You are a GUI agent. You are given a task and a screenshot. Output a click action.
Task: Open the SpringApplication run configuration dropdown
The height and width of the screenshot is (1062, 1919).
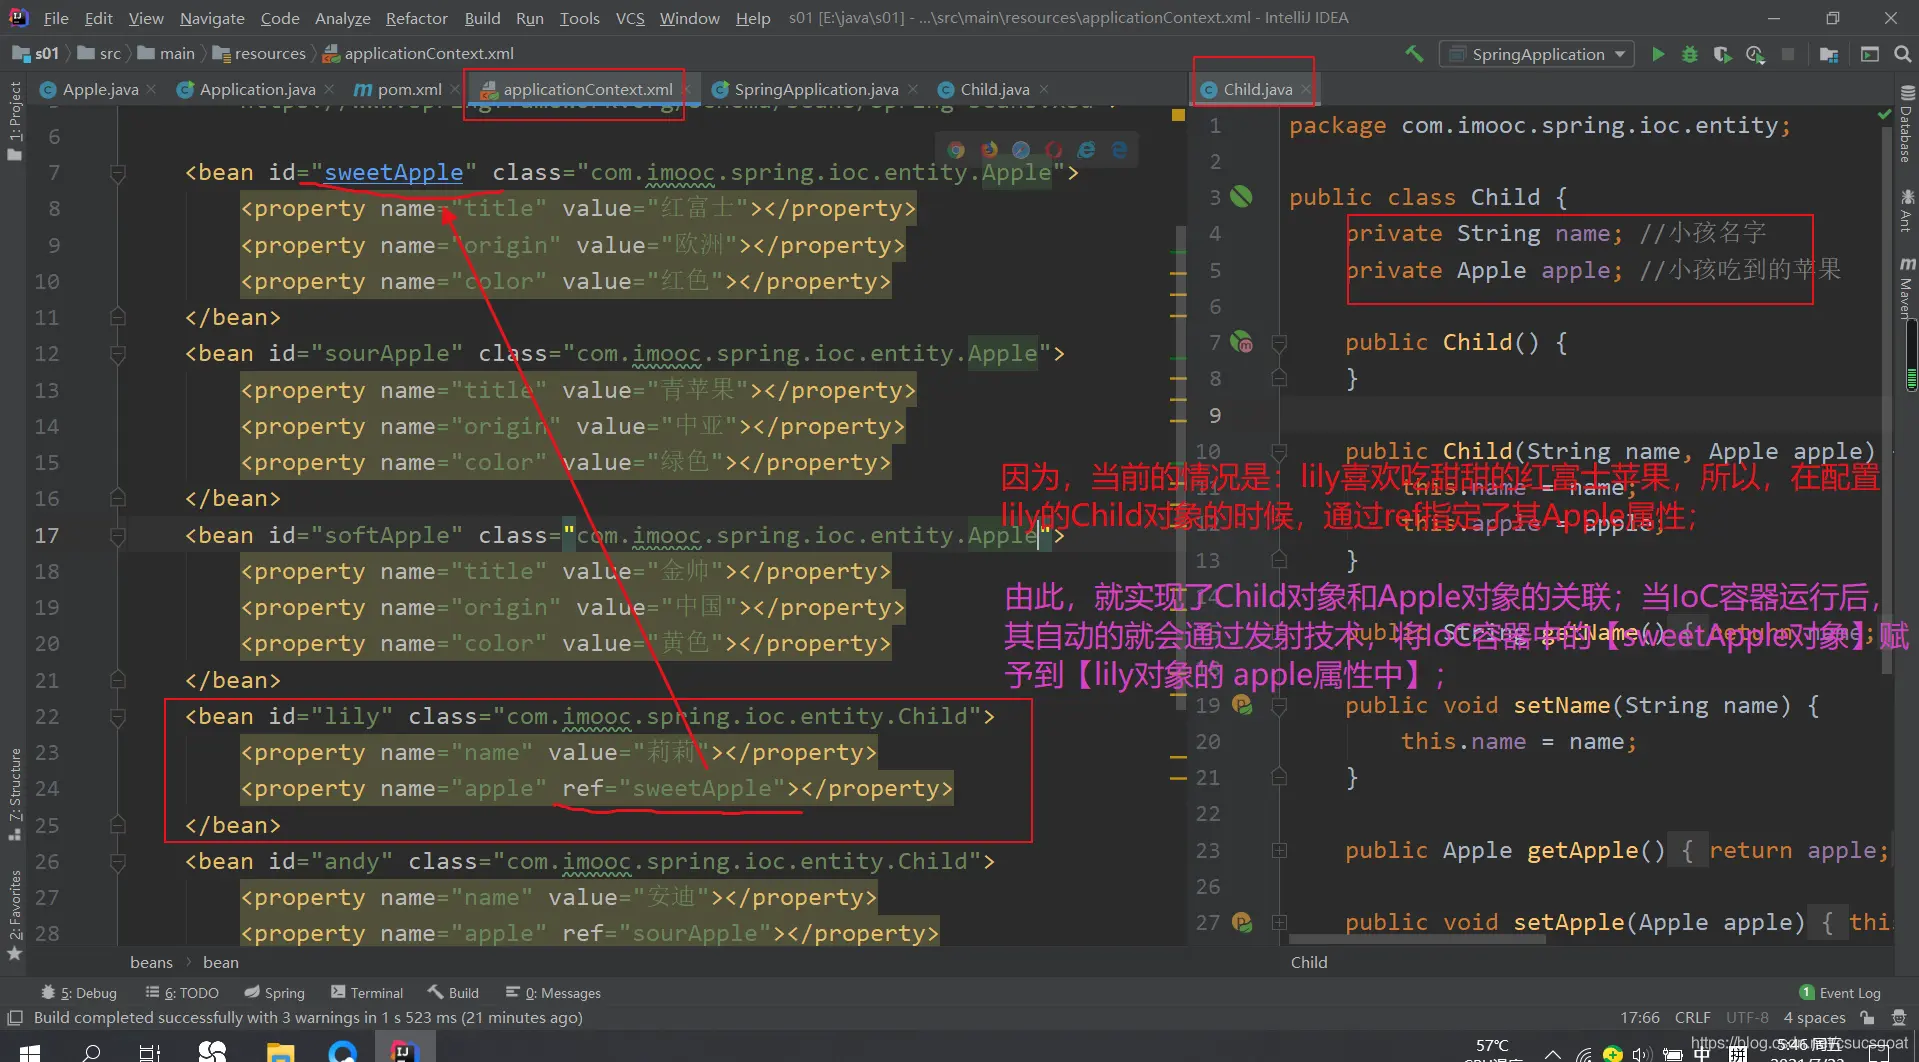1537,54
